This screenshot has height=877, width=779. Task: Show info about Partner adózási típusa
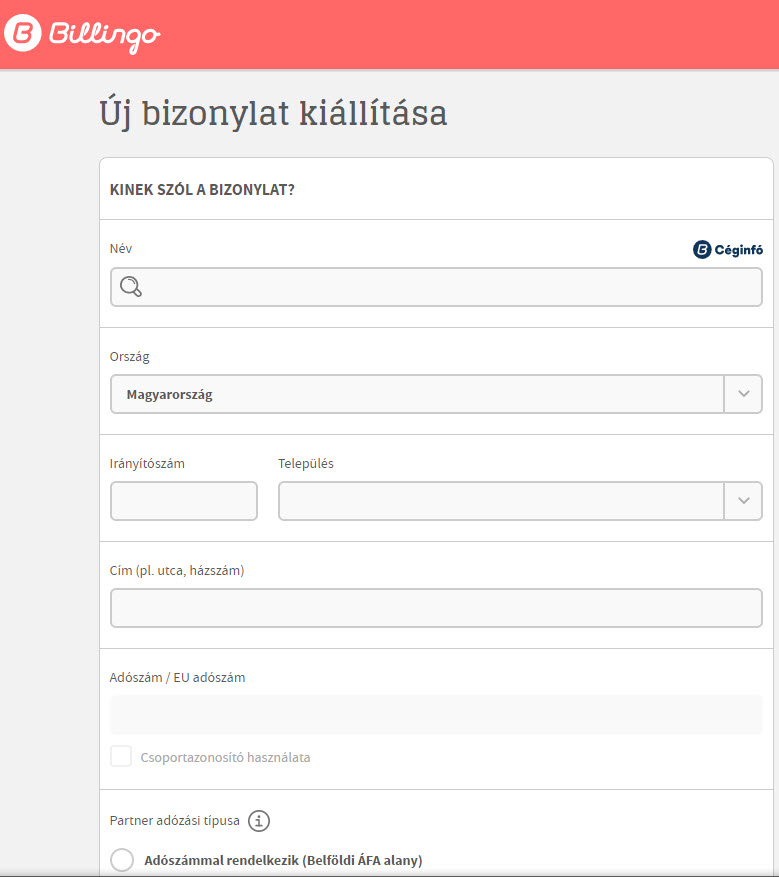pos(259,821)
